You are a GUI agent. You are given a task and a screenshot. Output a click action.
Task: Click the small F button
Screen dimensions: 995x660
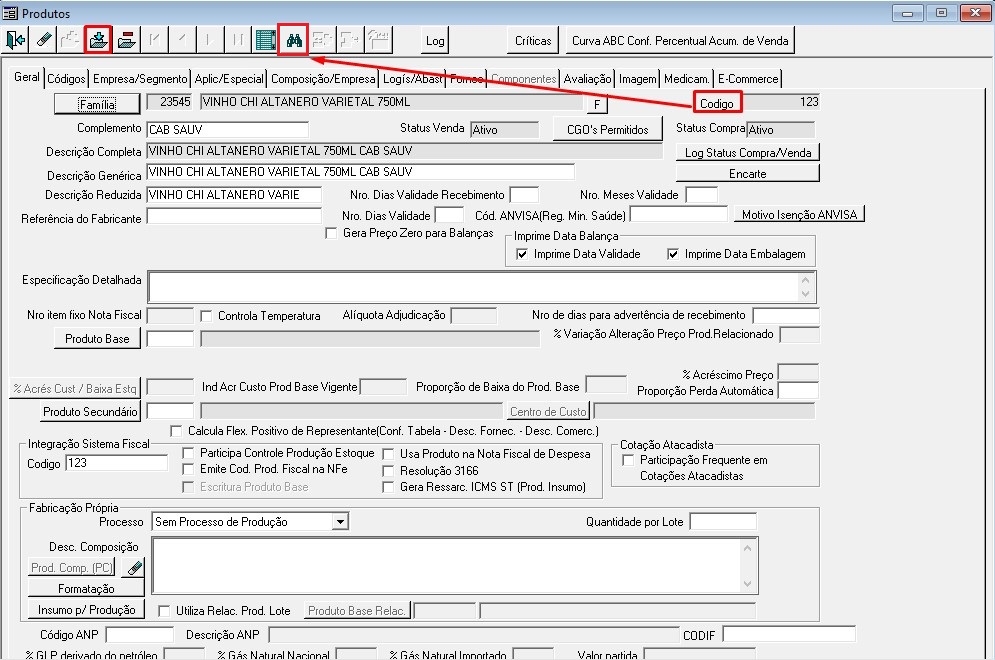[597, 104]
